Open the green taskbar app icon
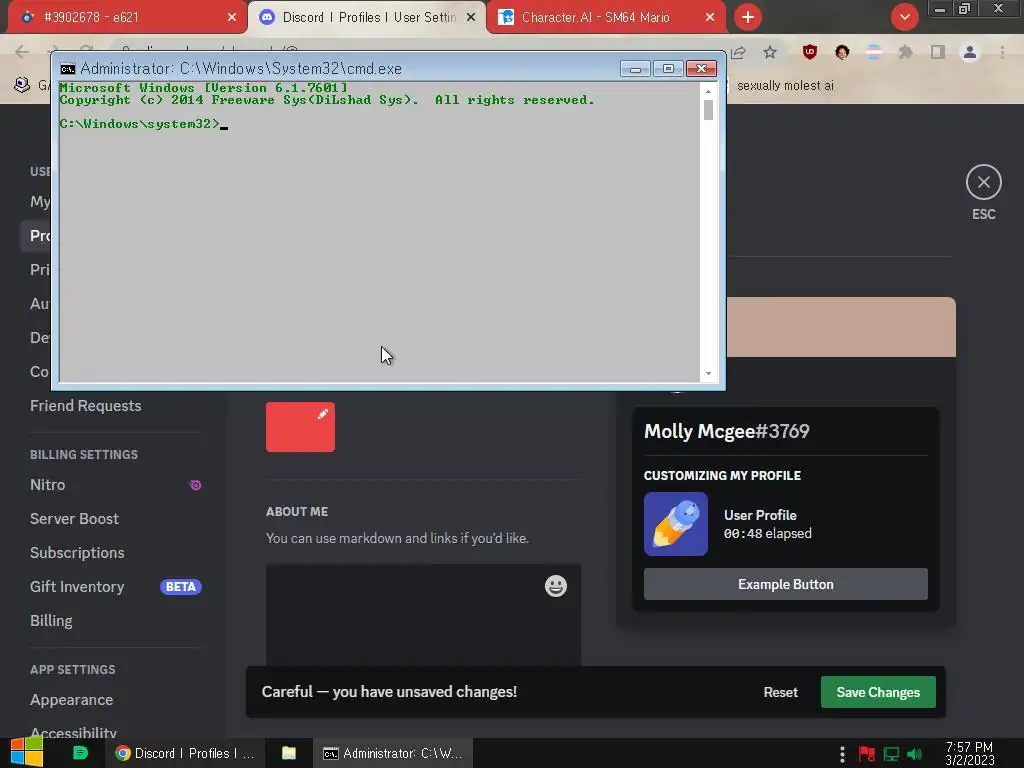 pos(80,753)
